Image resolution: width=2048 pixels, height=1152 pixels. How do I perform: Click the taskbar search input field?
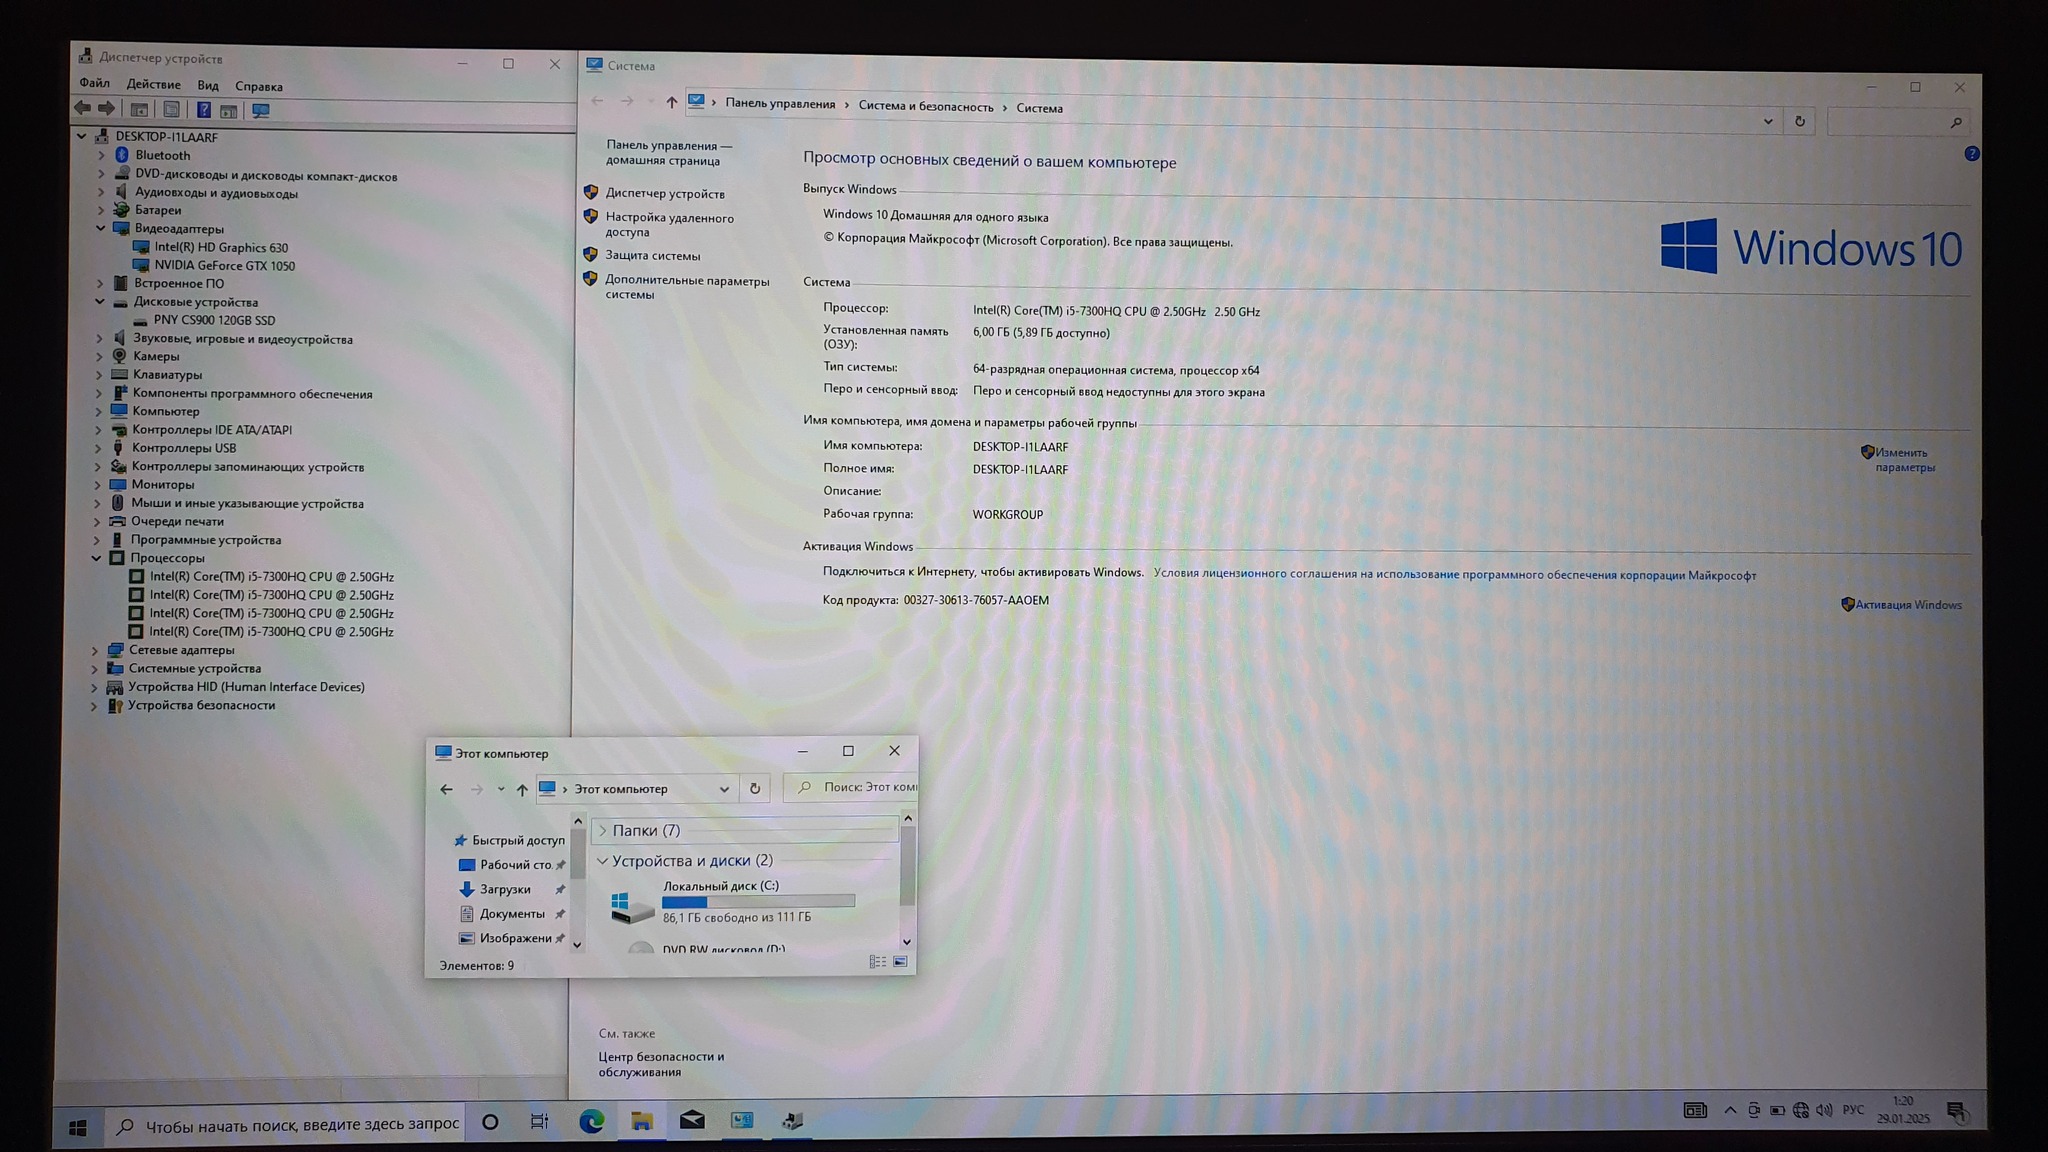click(x=300, y=1124)
